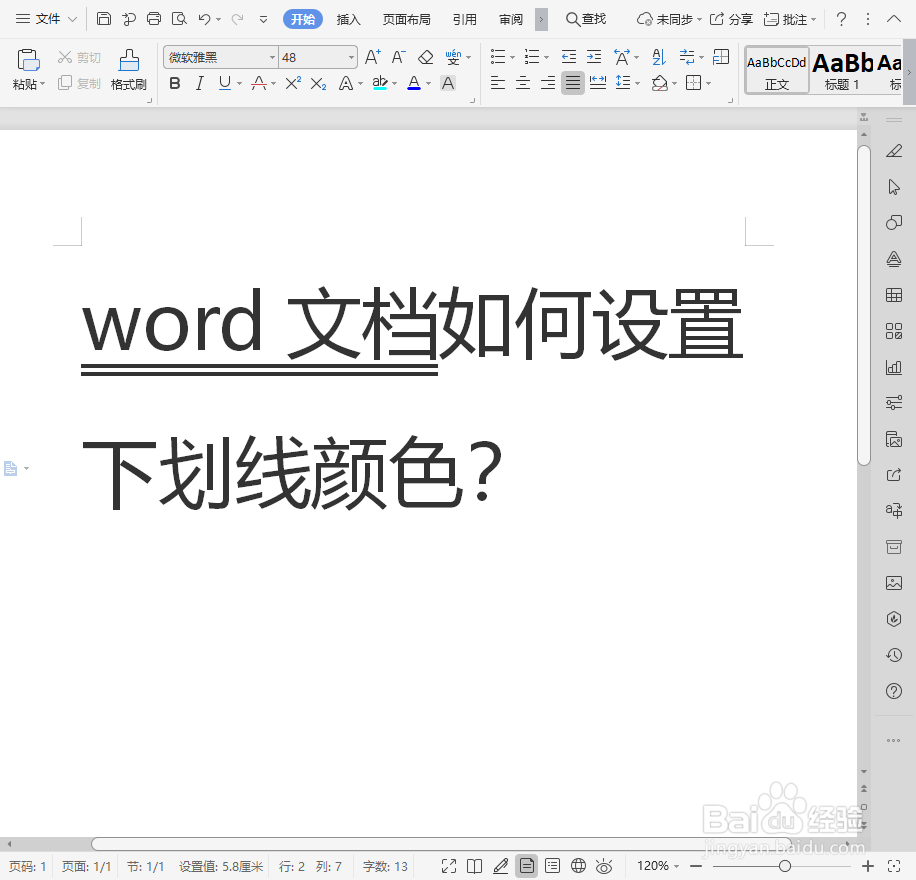Toggle Italic formatting

pyautogui.click(x=200, y=84)
